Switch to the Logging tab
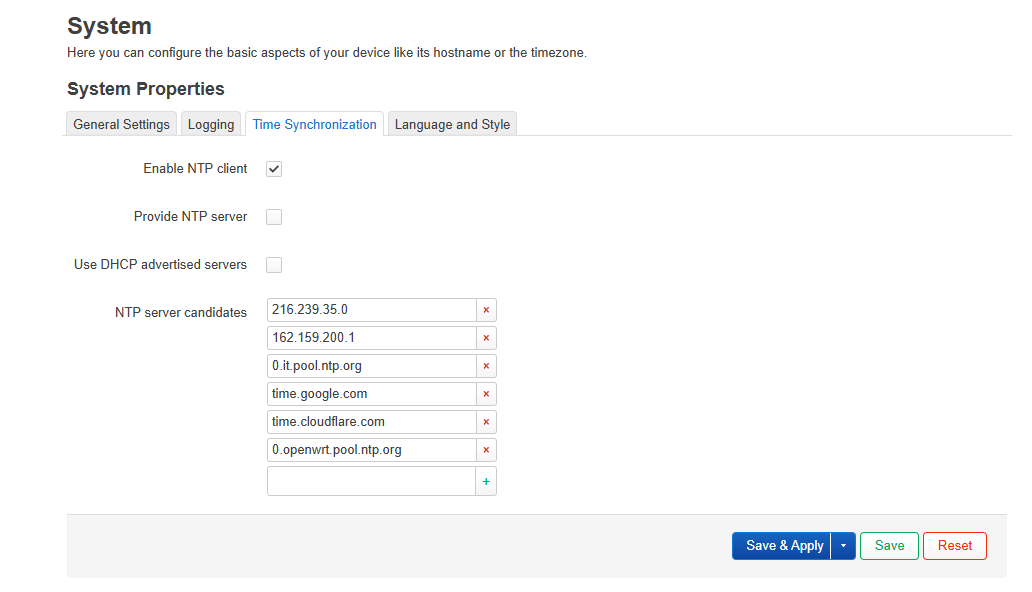 click(x=211, y=125)
